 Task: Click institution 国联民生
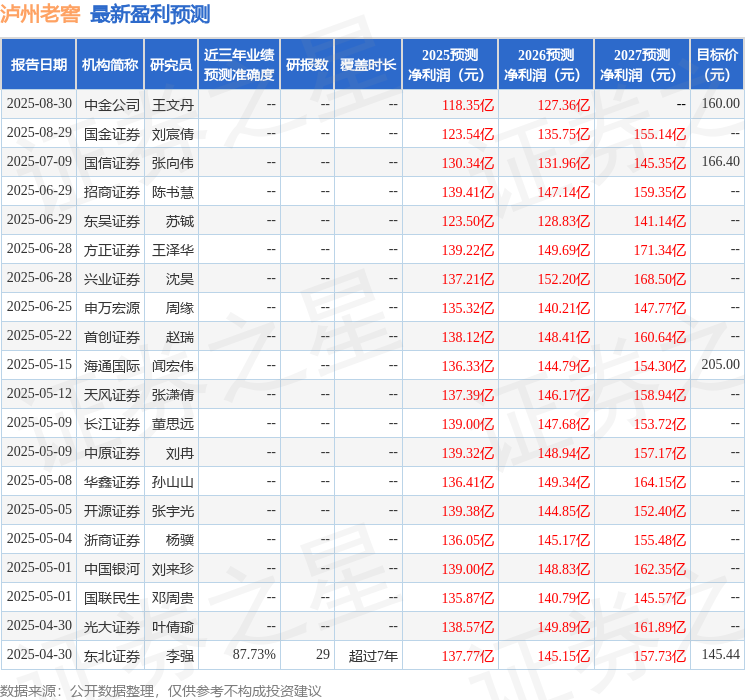112,598
